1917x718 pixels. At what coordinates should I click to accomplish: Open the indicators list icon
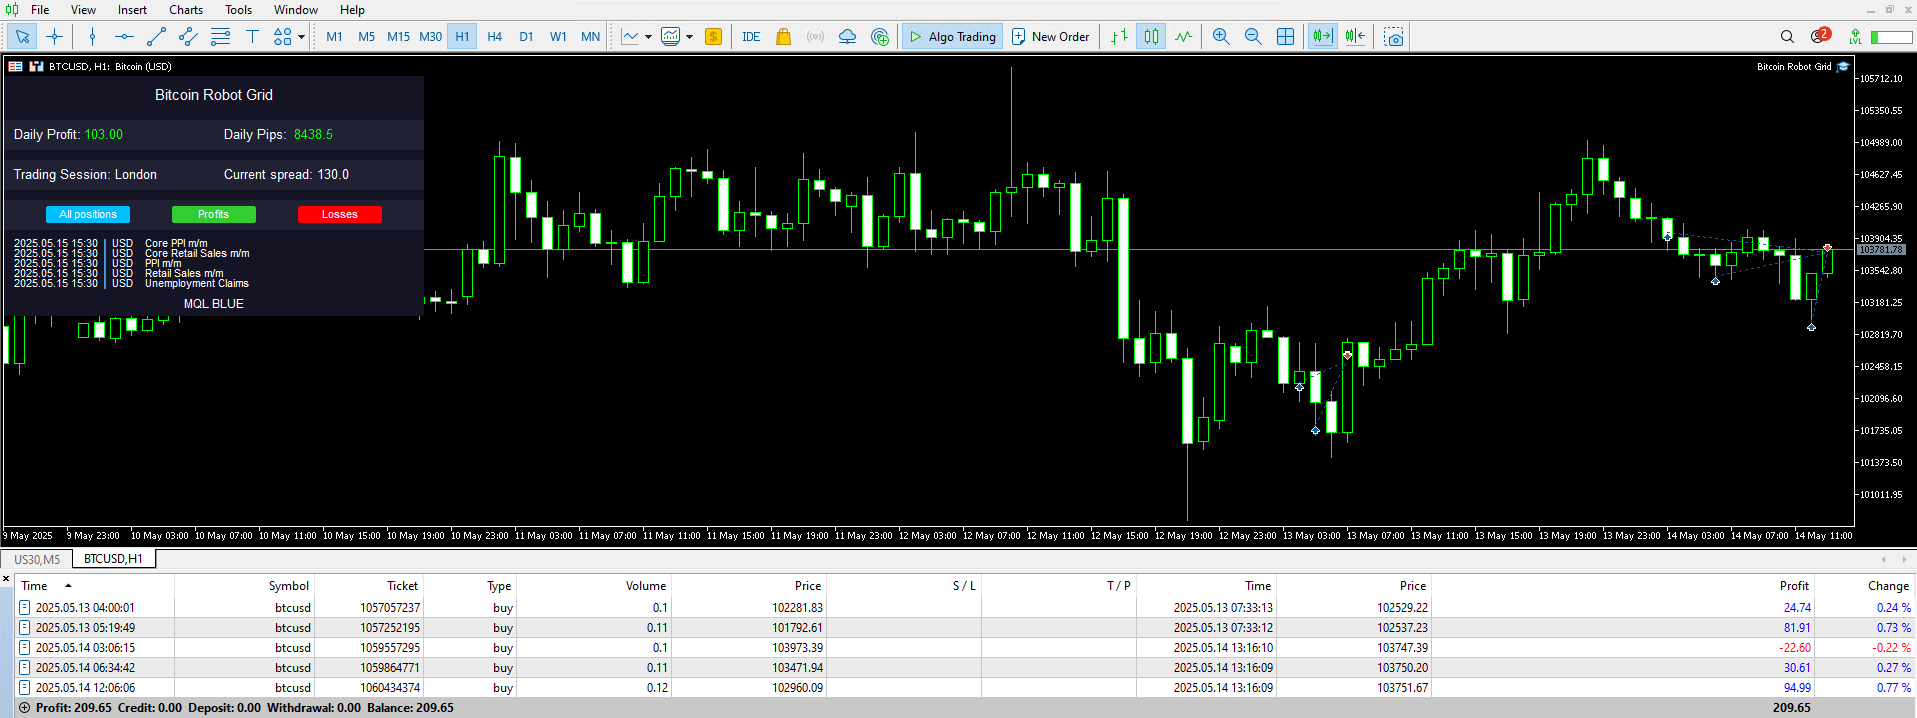630,37
